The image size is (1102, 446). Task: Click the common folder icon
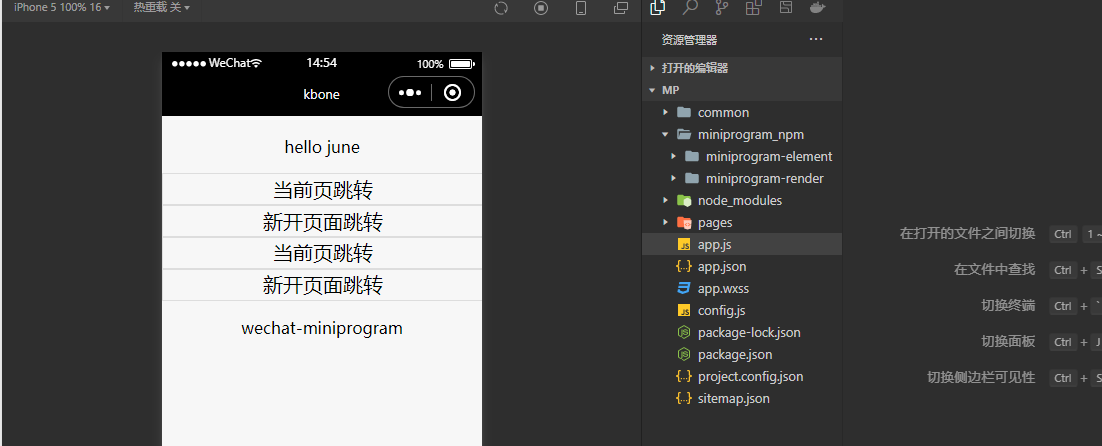(x=683, y=112)
